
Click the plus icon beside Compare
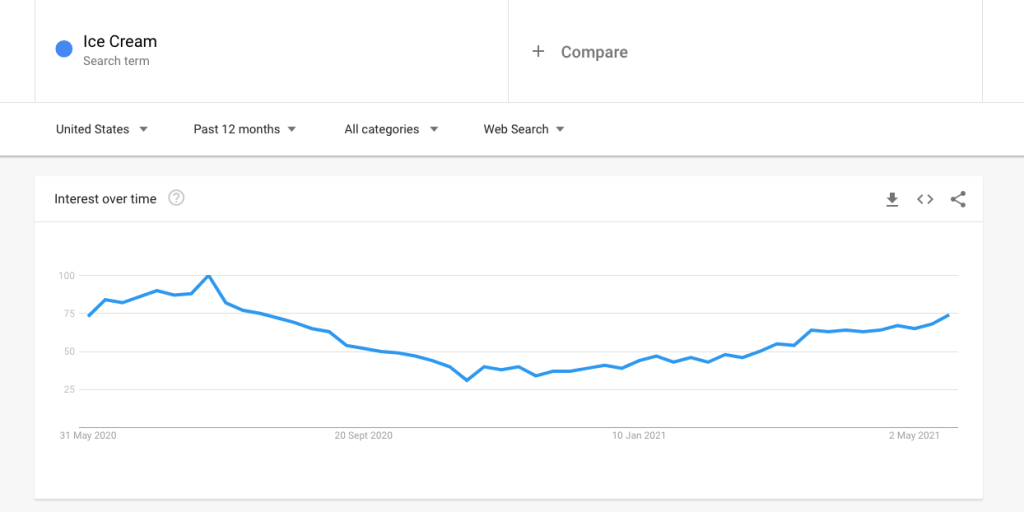[538, 52]
